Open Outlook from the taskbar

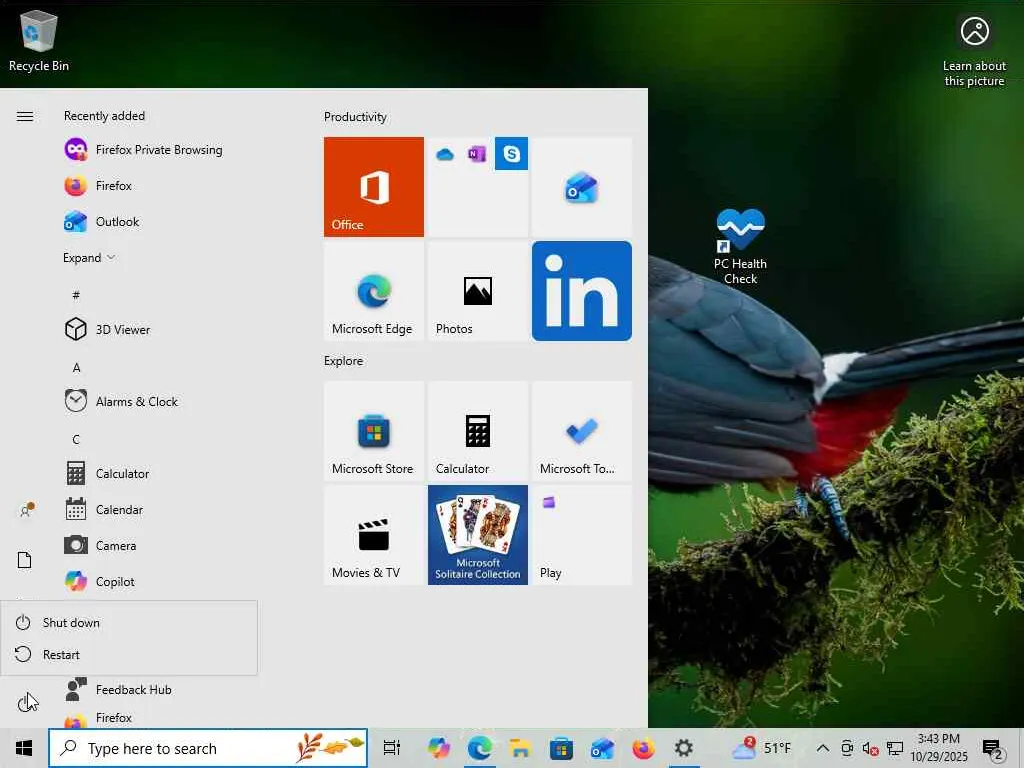point(602,748)
